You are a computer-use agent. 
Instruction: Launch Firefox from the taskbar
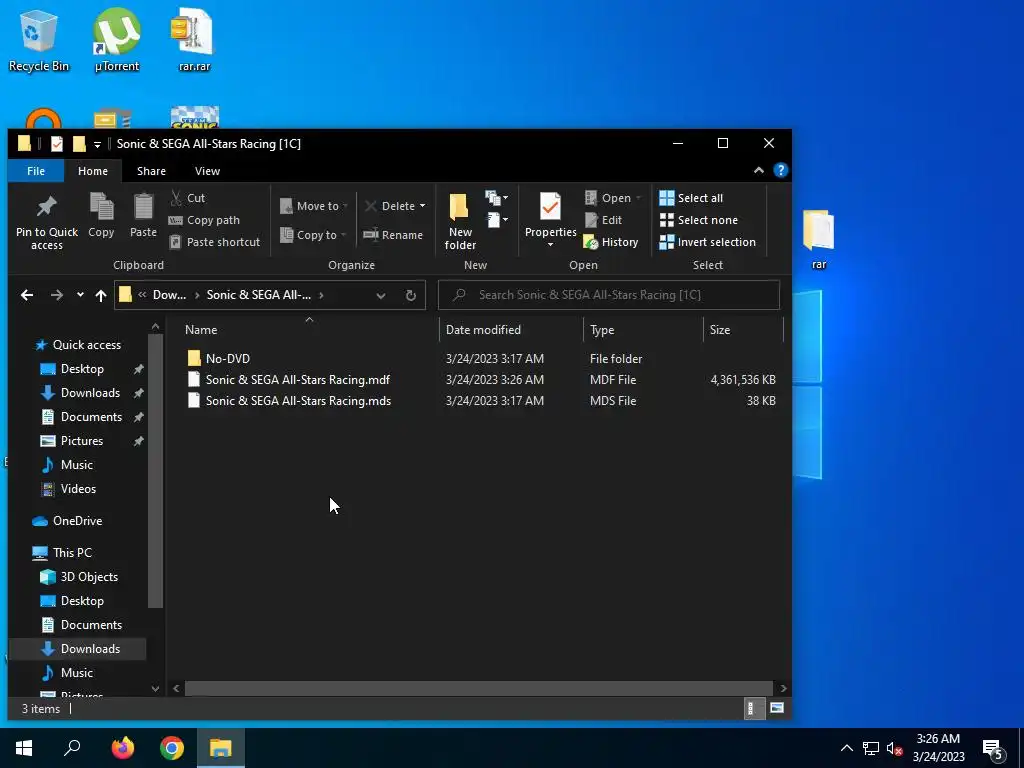click(x=123, y=748)
